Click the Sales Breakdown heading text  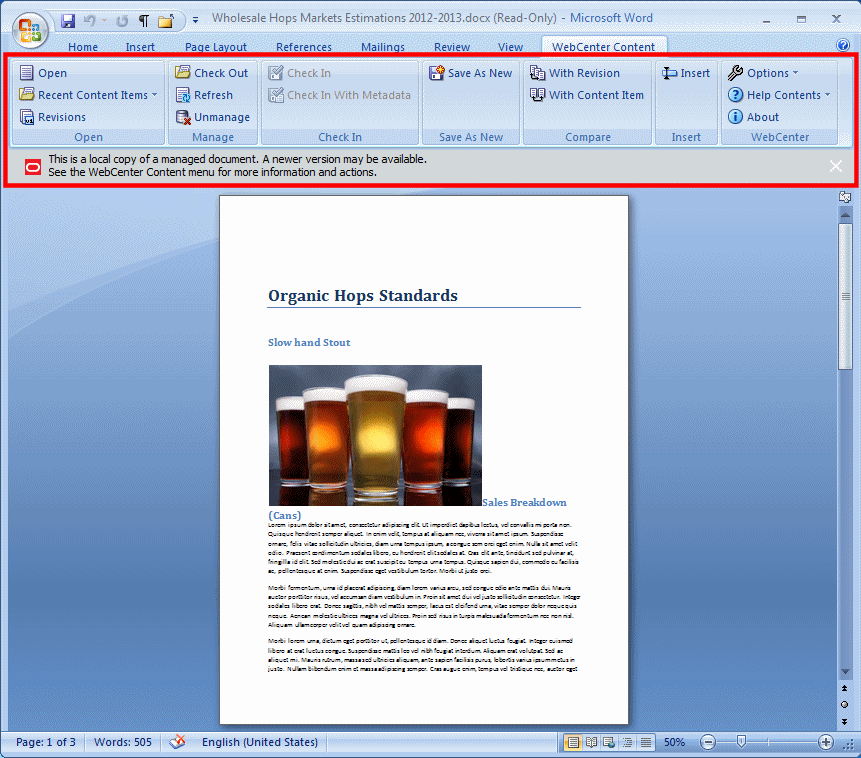point(524,502)
